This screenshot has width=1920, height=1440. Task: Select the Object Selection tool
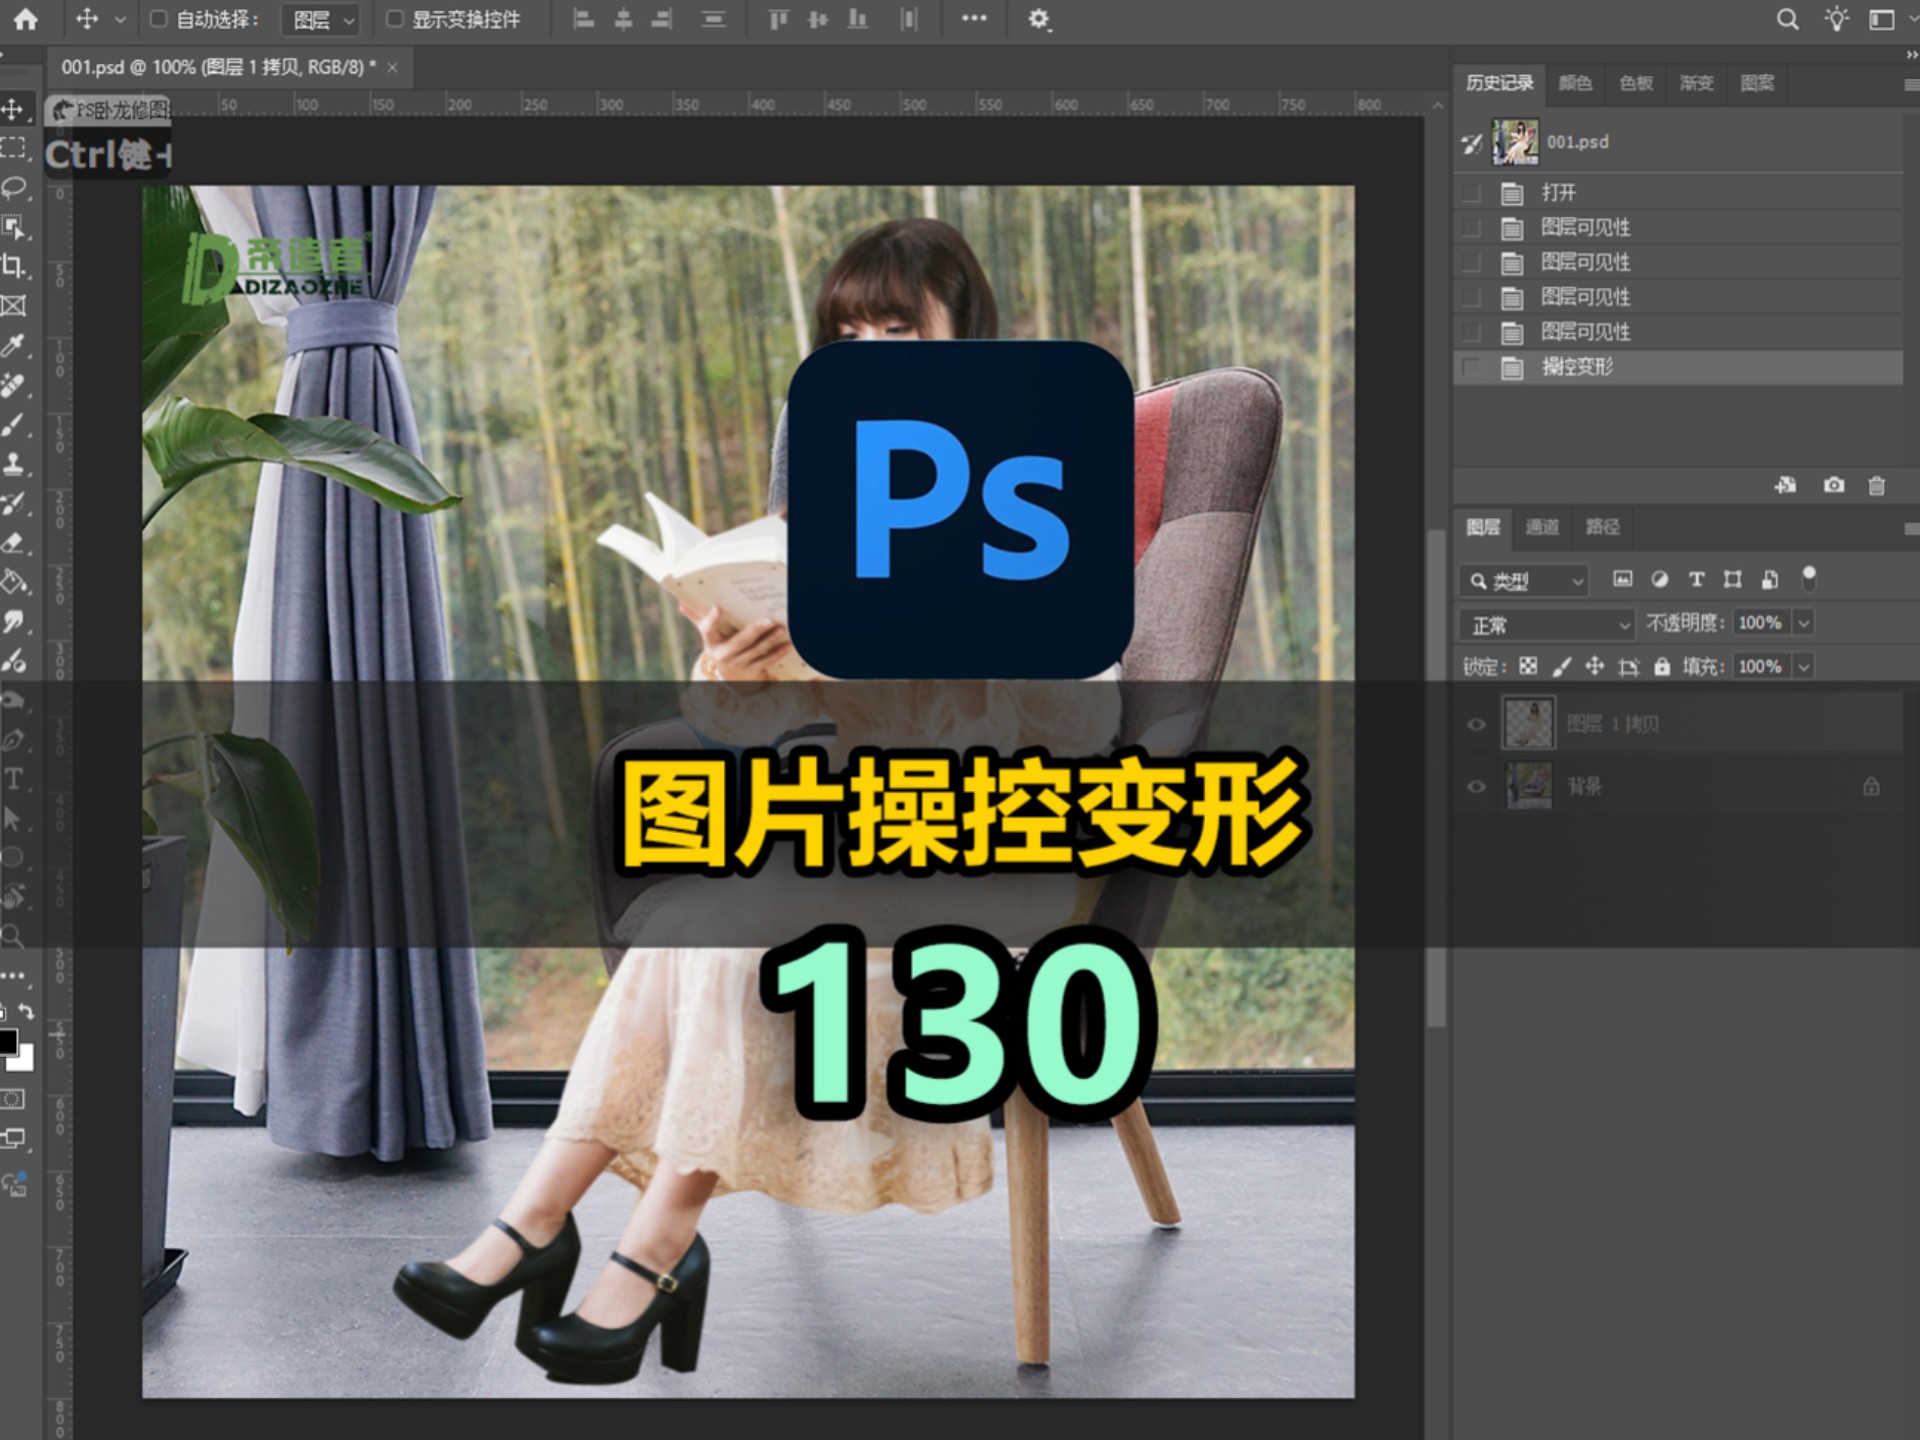tap(14, 227)
